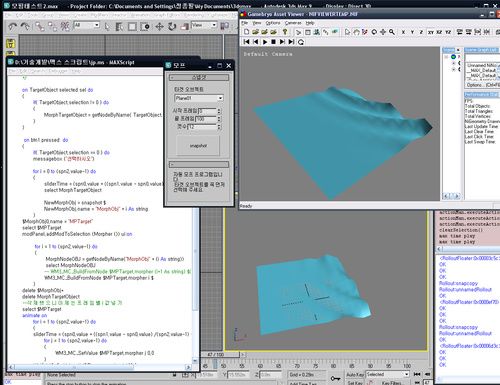Toggle loop playback icon in Asset Viewer
This screenshot has height=385, width=500.
click(301, 42)
